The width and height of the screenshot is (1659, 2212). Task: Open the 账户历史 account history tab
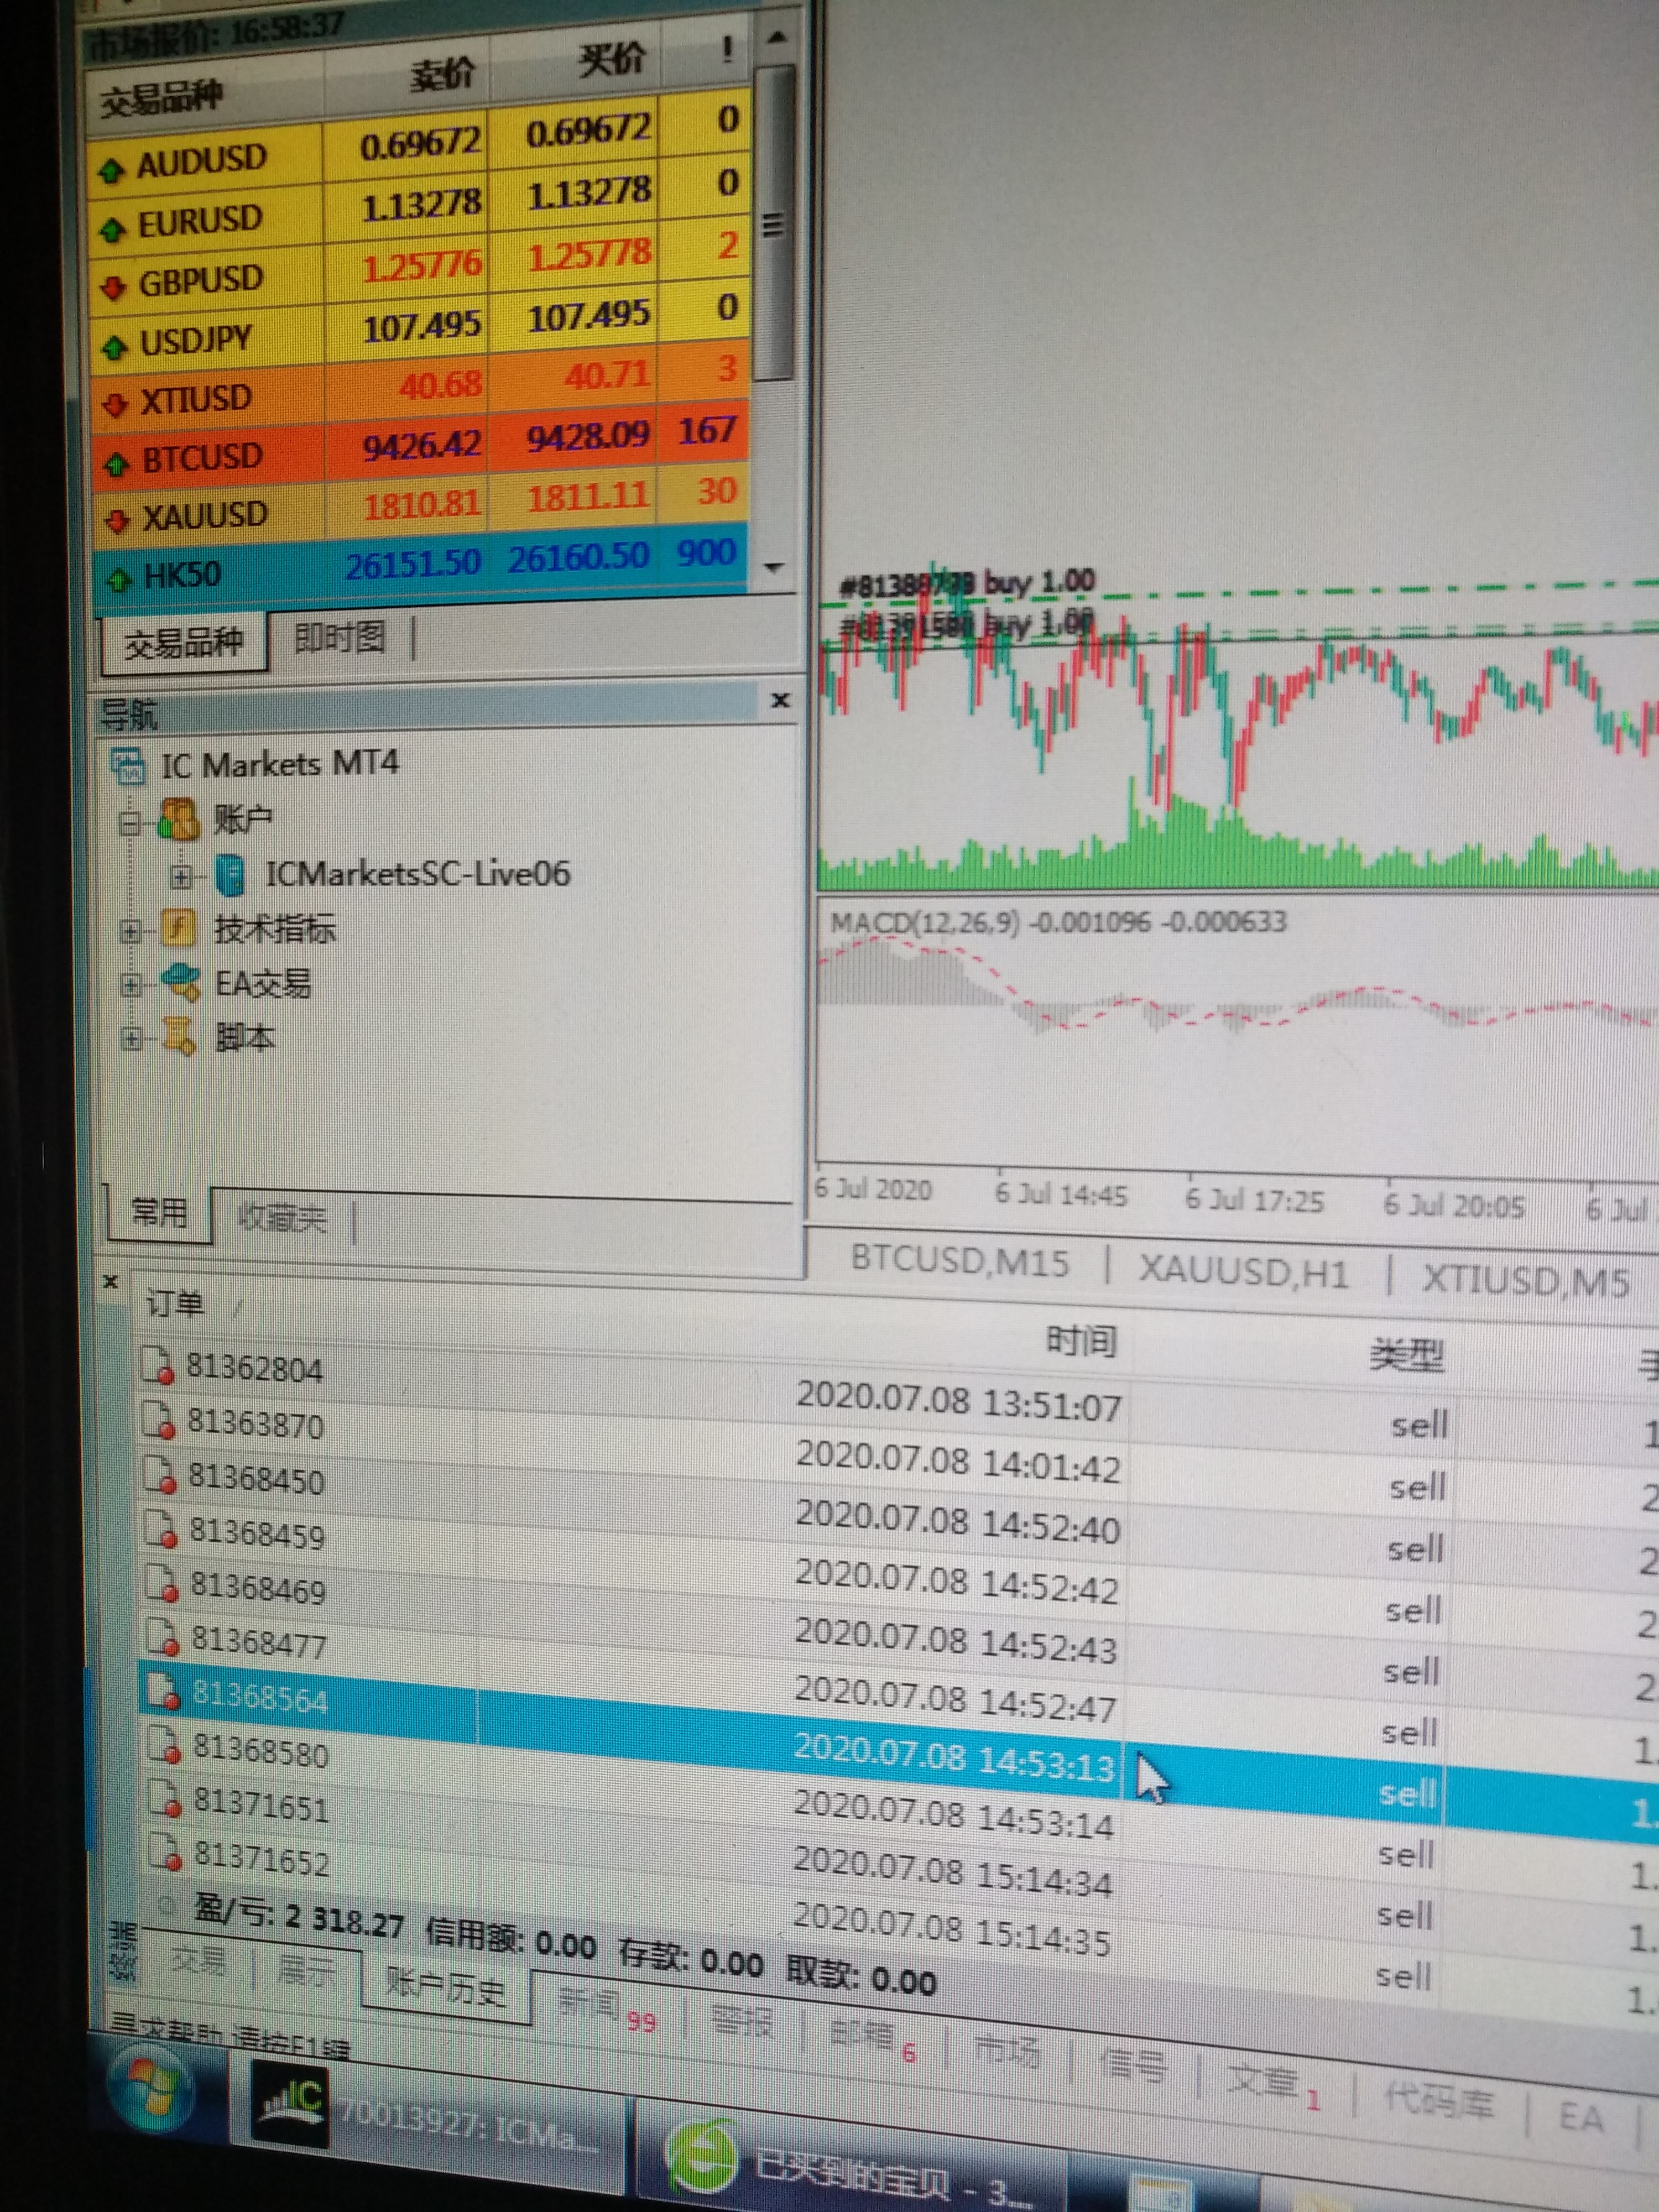[446, 1989]
